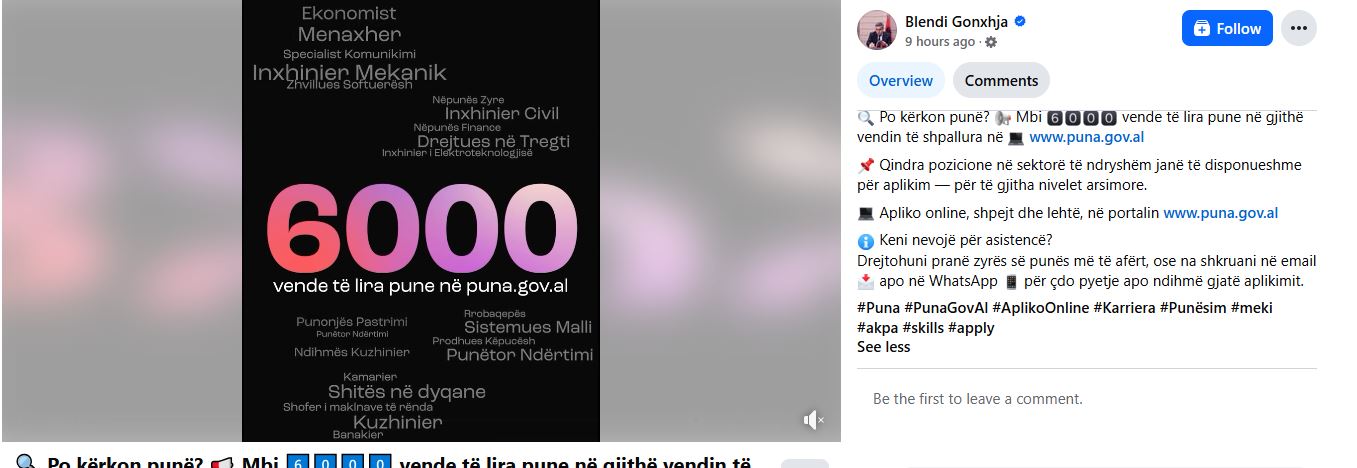Click the post privacy gear icon
Screen dimensions: 1357x468
991,42
